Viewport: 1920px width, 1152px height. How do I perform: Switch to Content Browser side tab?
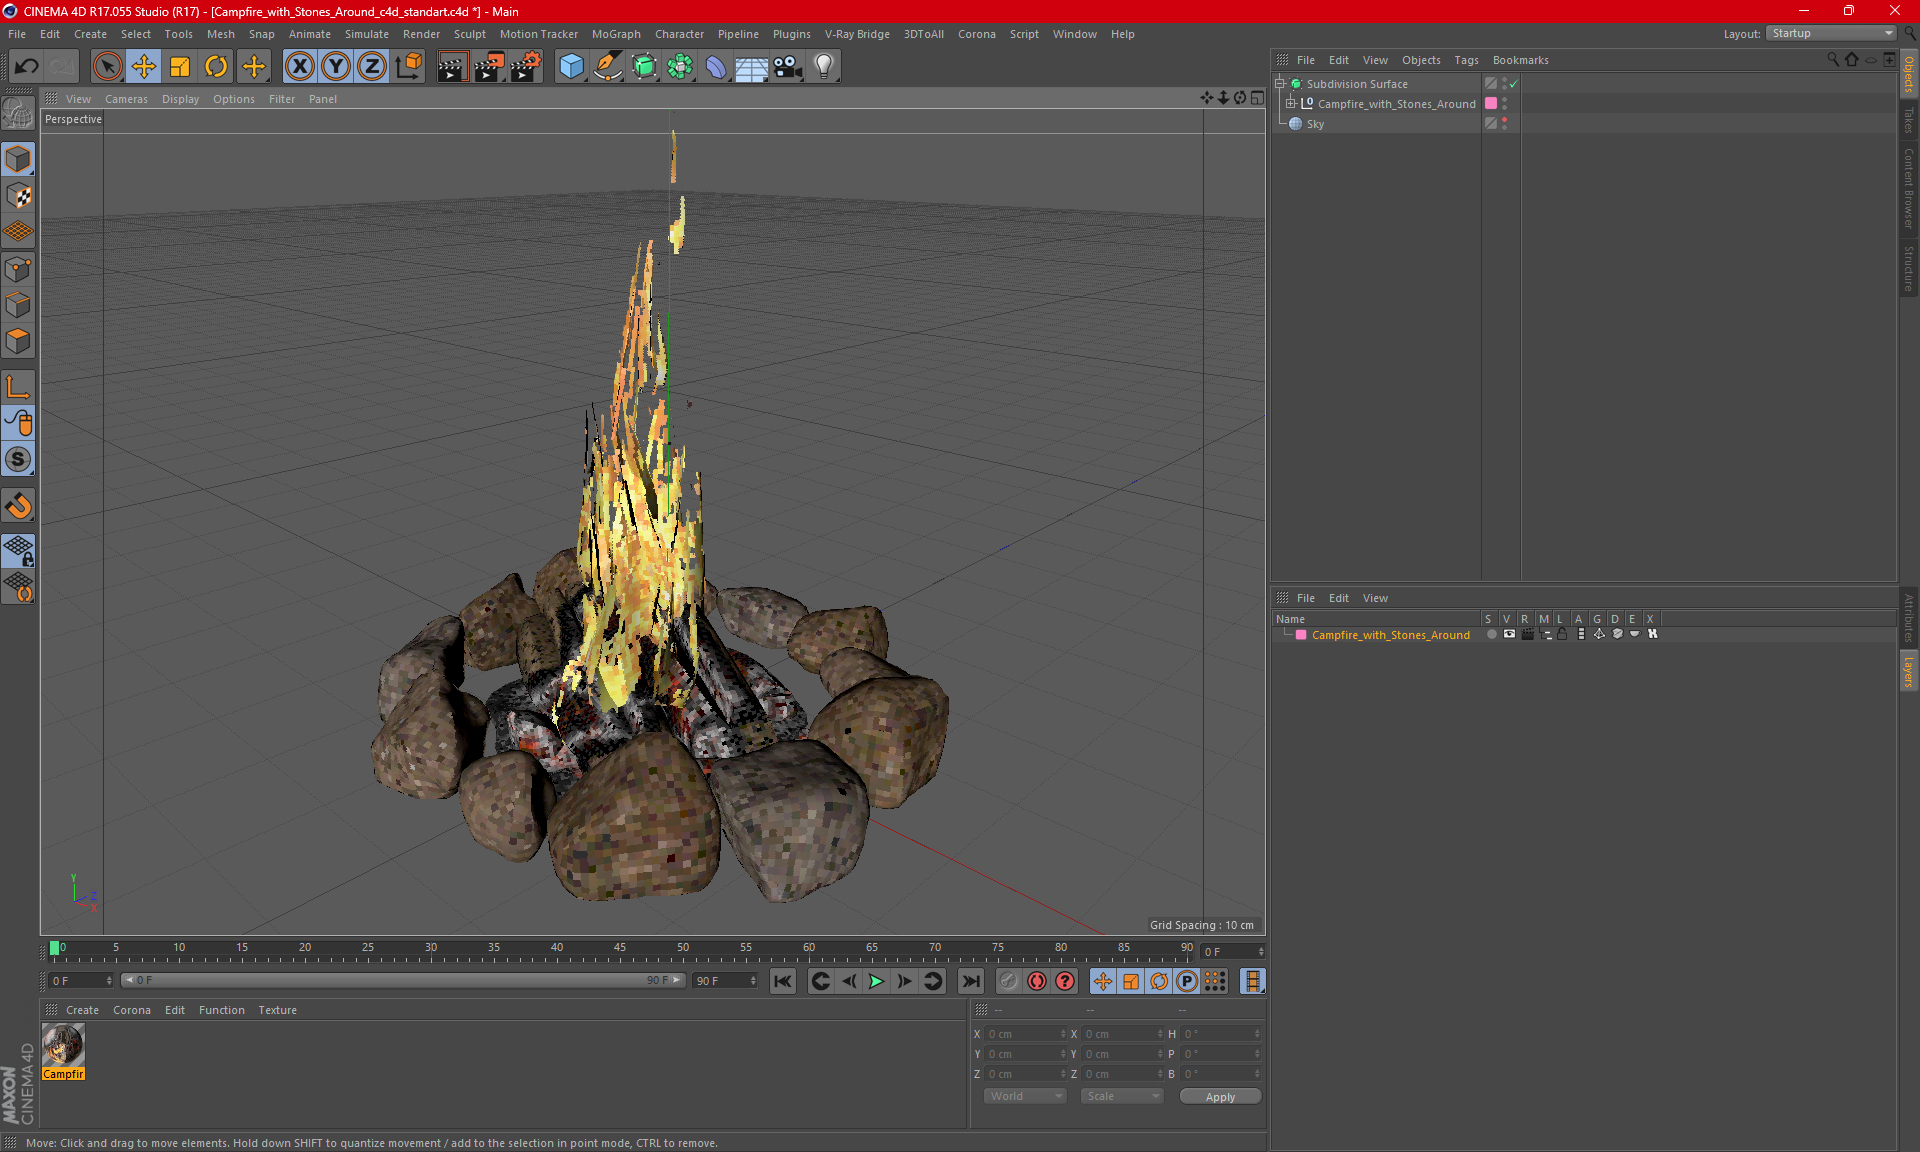(1908, 187)
